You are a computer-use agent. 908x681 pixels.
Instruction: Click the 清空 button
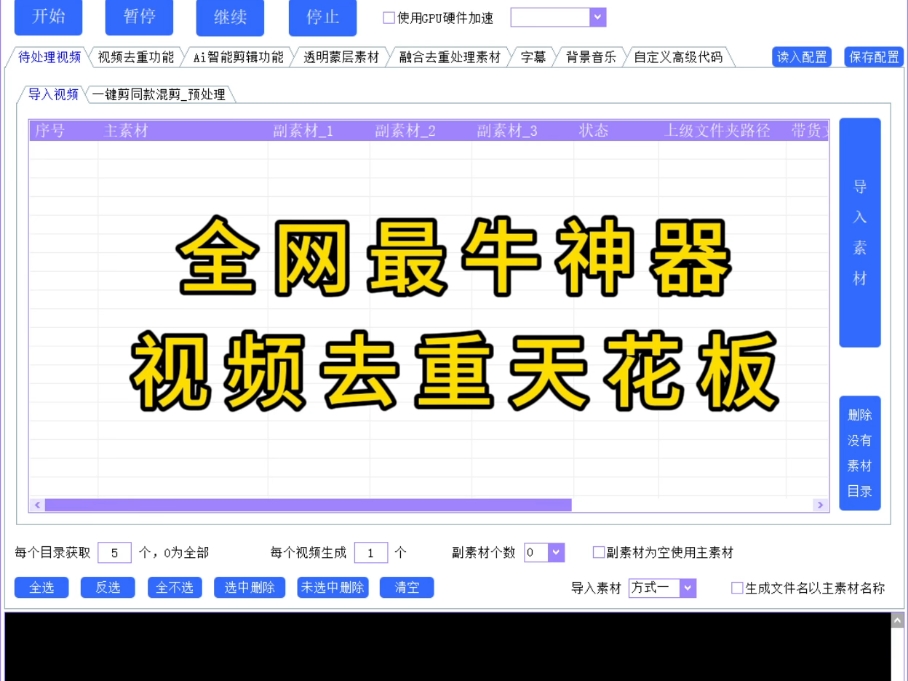(x=407, y=587)
